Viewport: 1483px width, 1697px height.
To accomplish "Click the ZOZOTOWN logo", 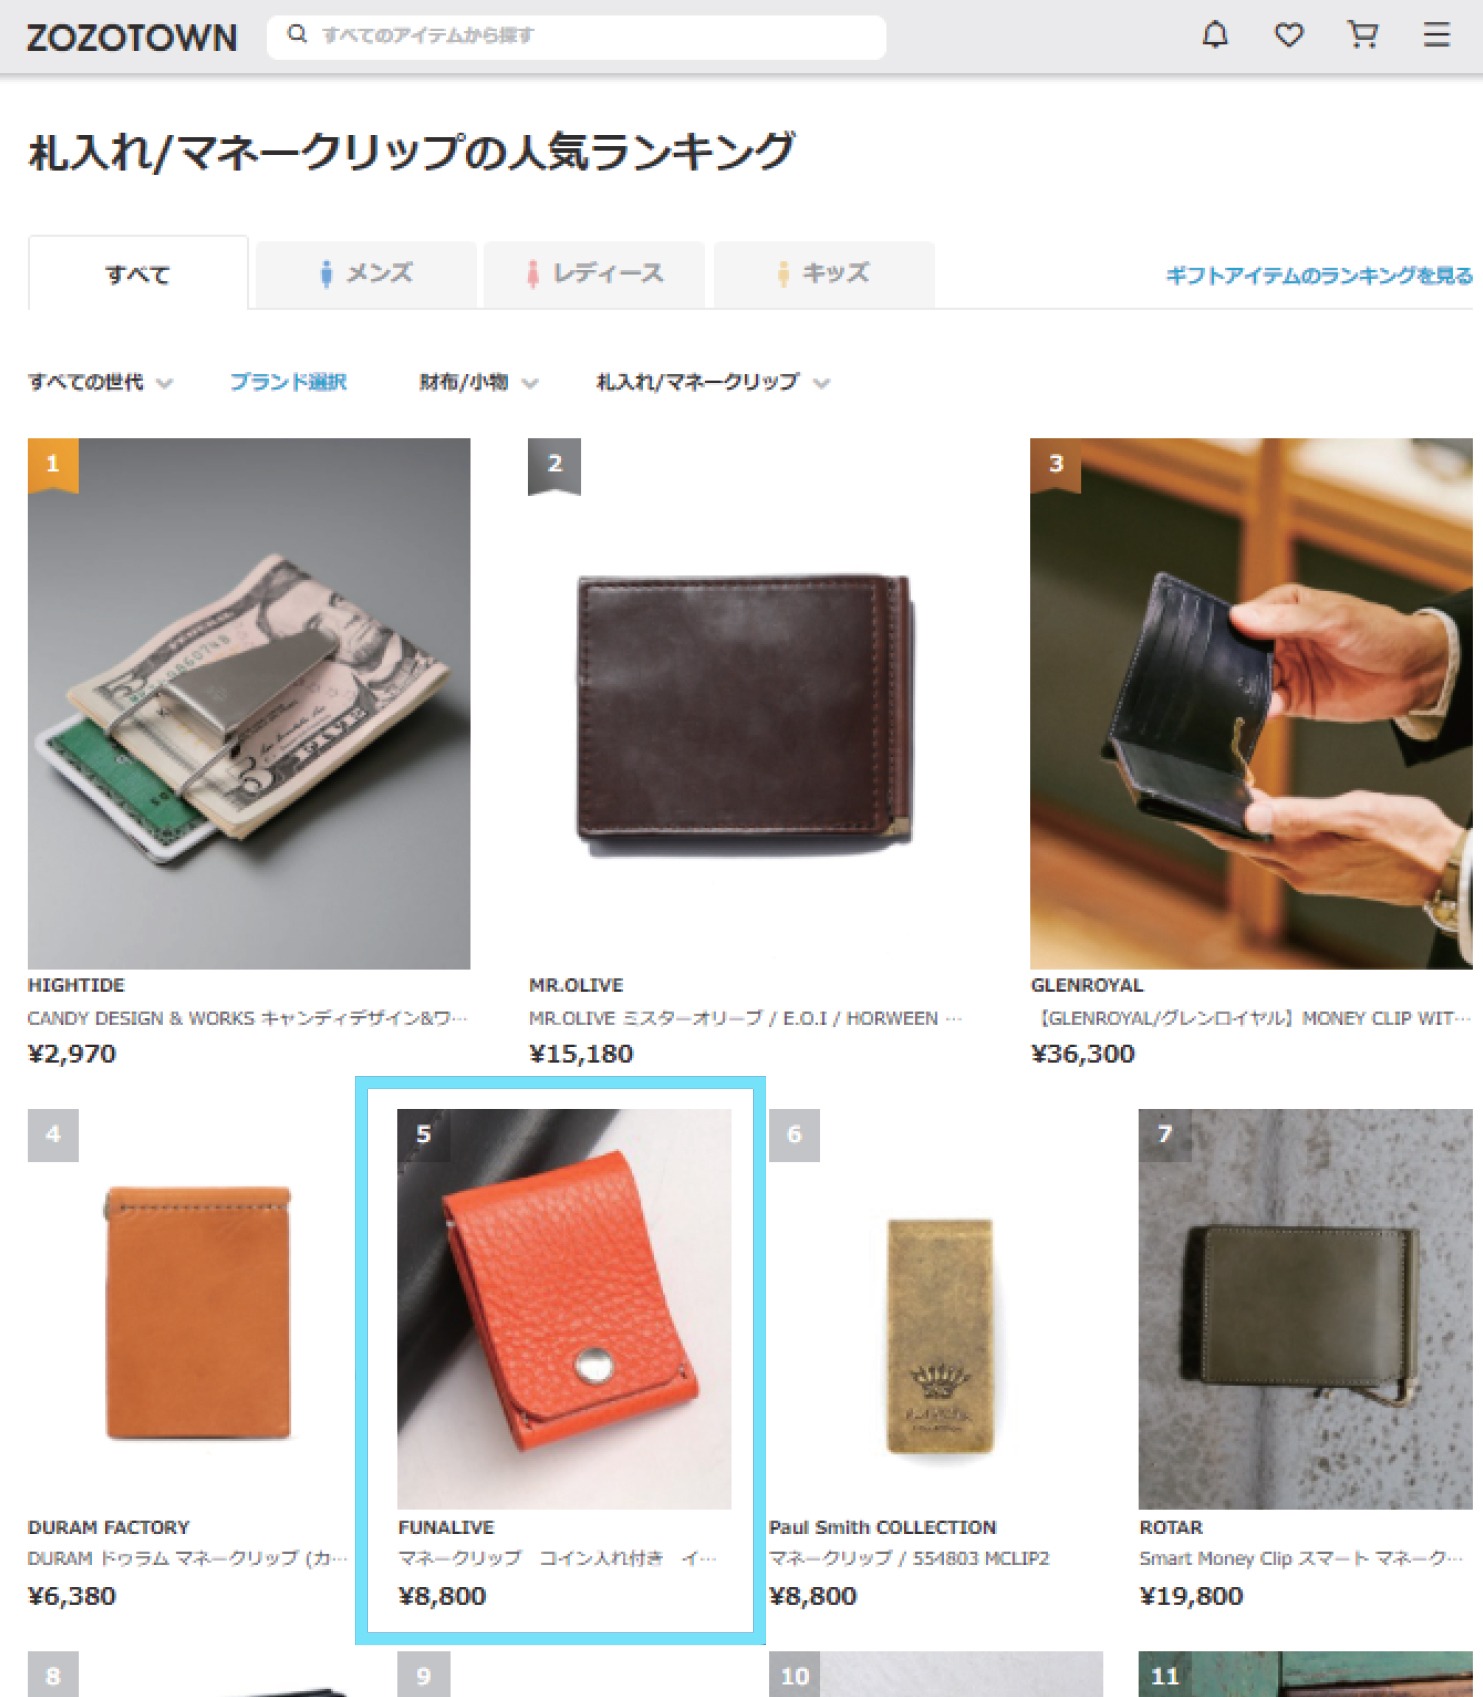I will [132, 38].
